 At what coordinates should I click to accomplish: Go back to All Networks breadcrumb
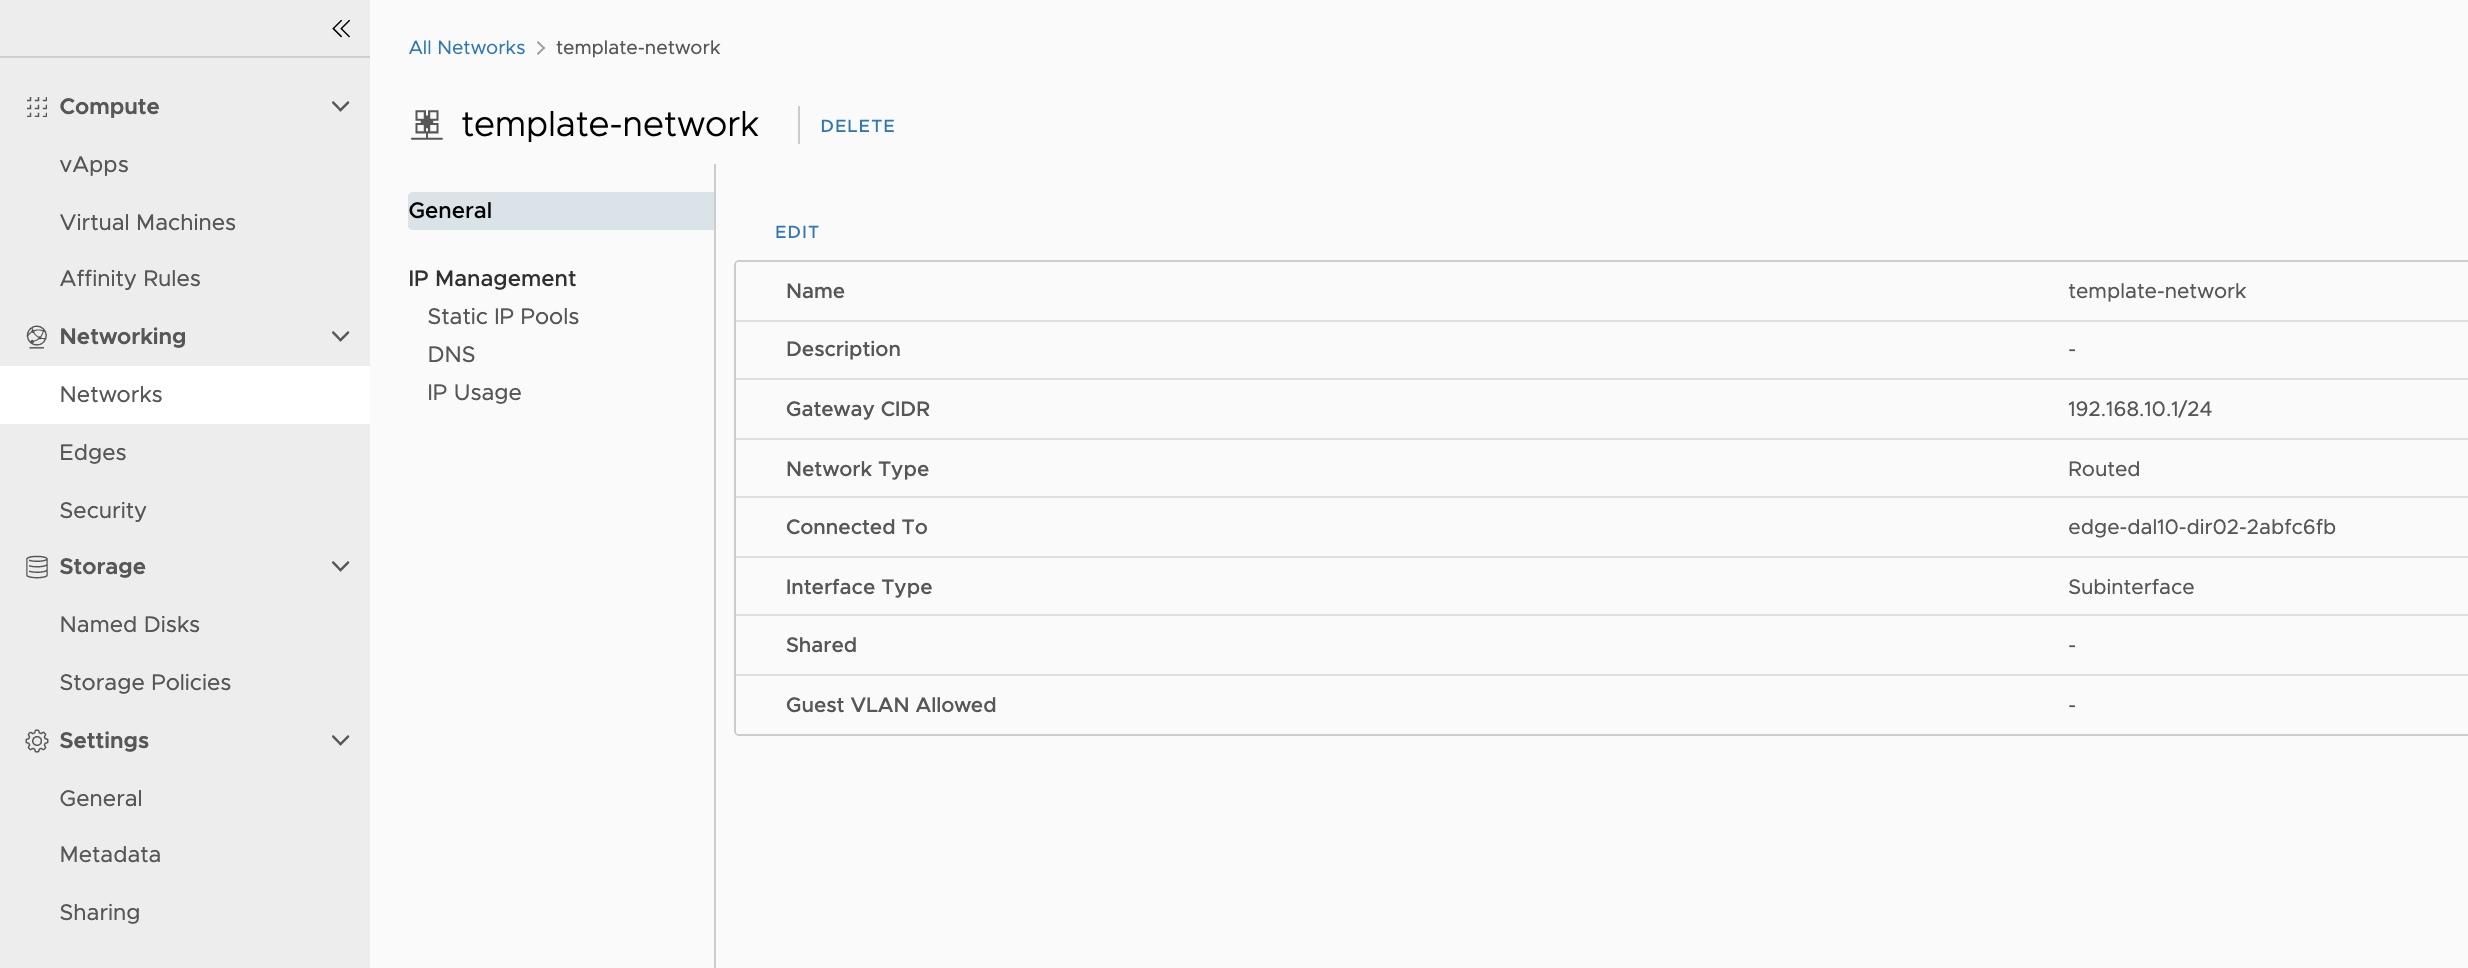click(x=466, y=48)
